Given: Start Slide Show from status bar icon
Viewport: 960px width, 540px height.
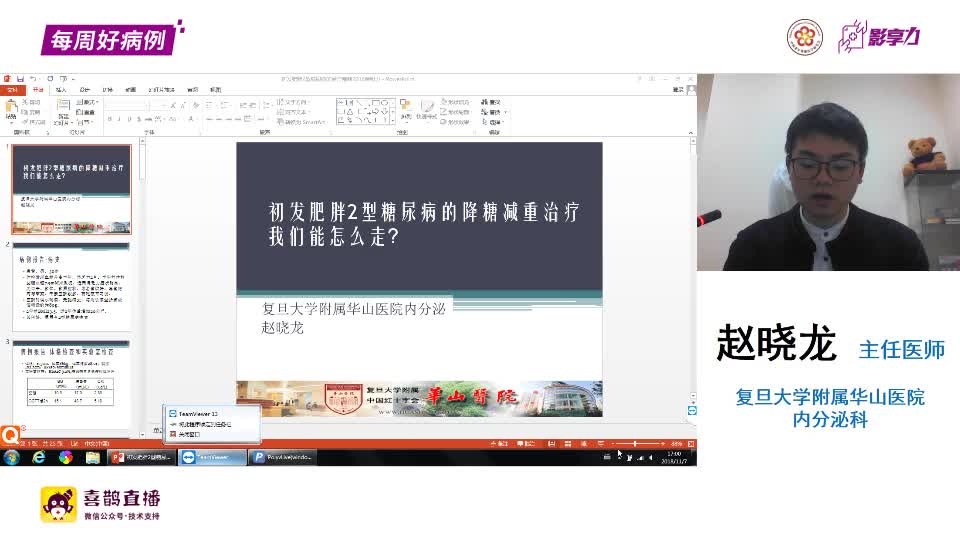Looking at the screenshot, I should coord(601,443).
